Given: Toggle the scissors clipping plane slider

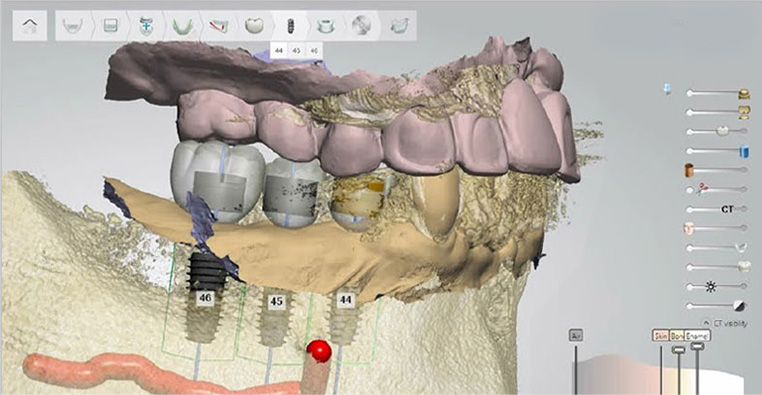Looking at the screenshot, I should 717,190.
